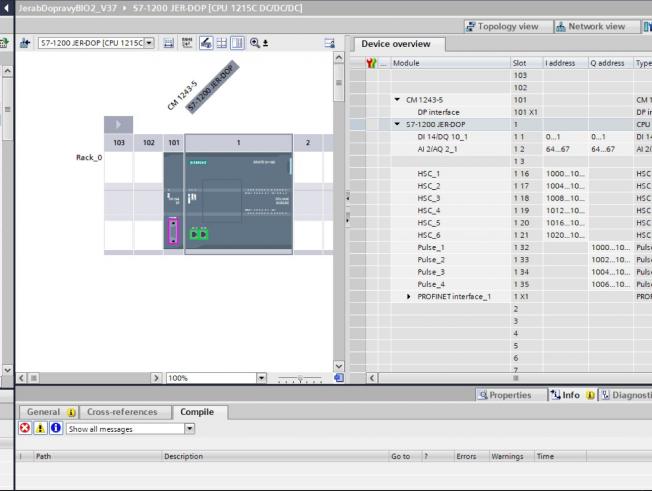Click the Description column header in Compile
This screenshot has height=491, width=652.
point(274,456)
